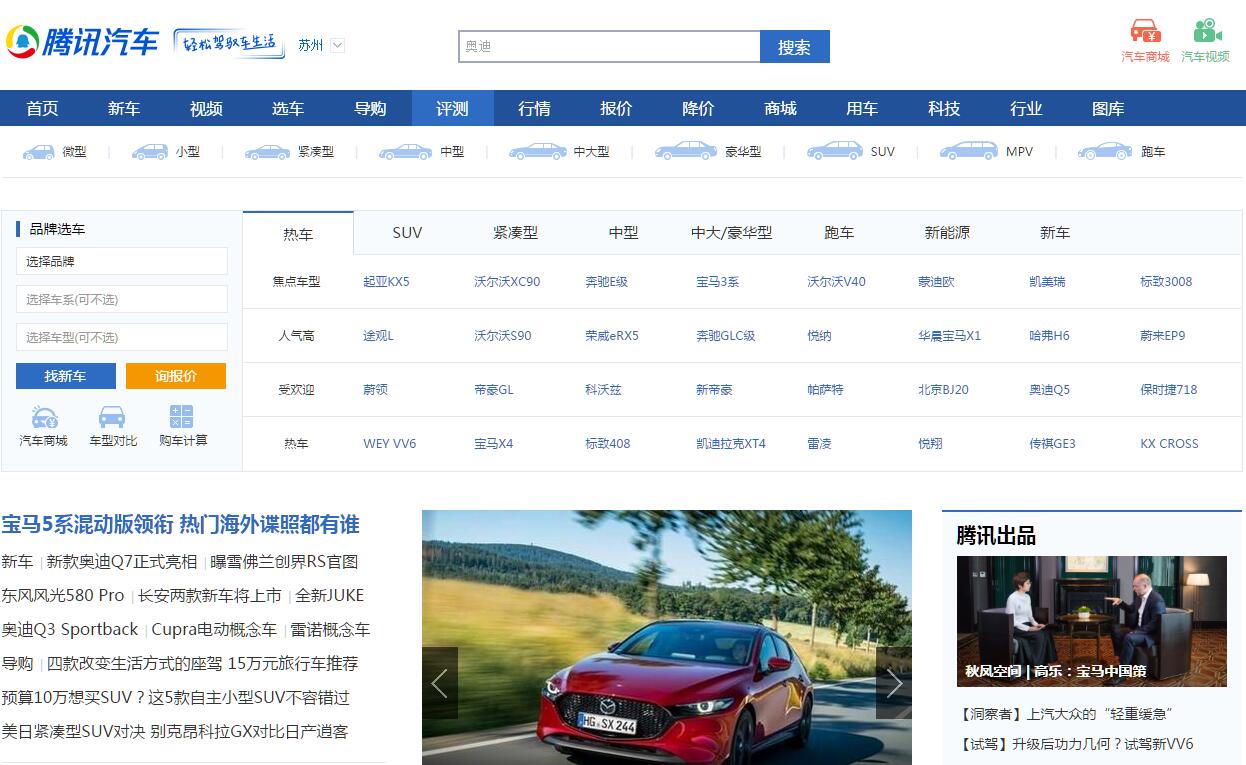Open the 沃尔沃XC90 car link
This screenshot has height=765, width=1246.
coord(506,281)
